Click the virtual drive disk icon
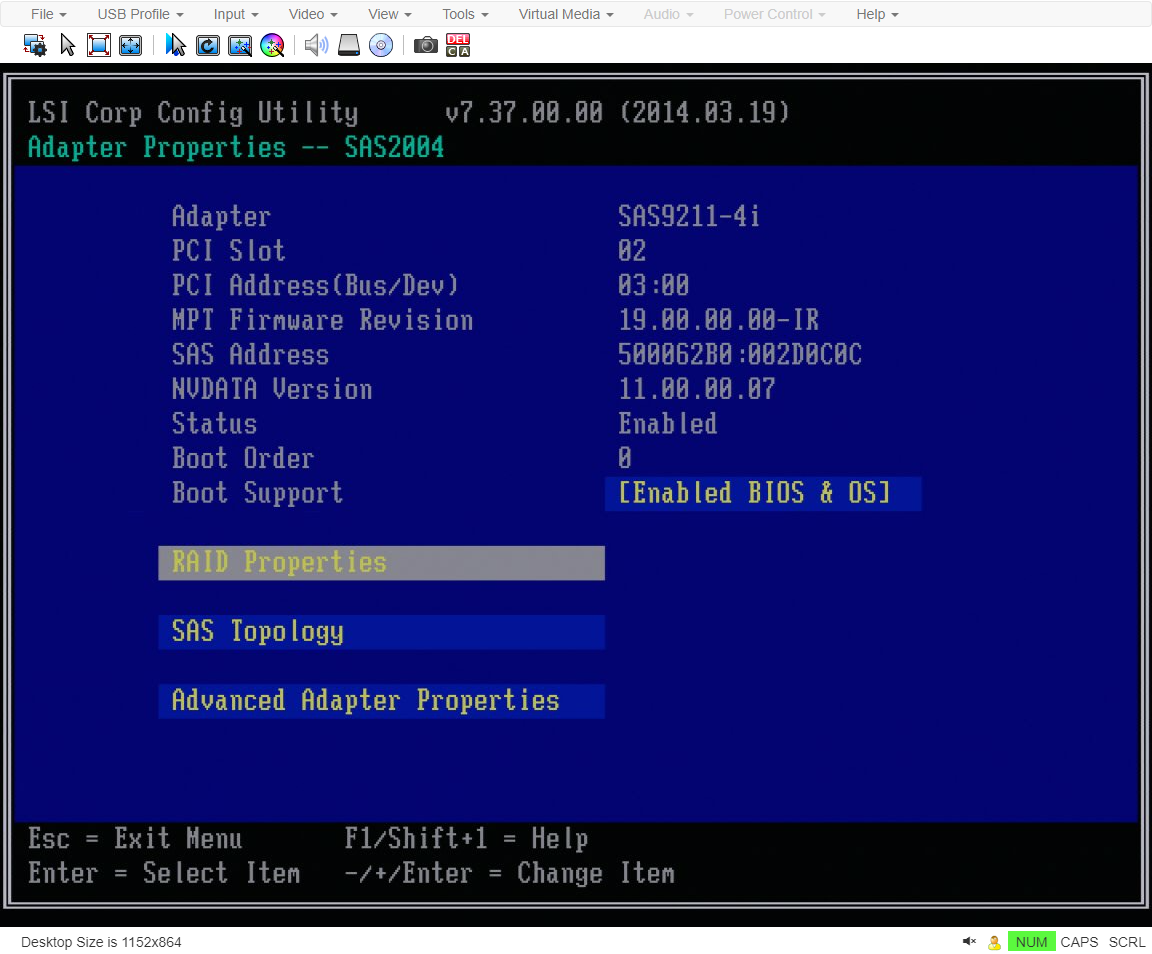The width and height of the screenshot is (1152, 954). 348,46
